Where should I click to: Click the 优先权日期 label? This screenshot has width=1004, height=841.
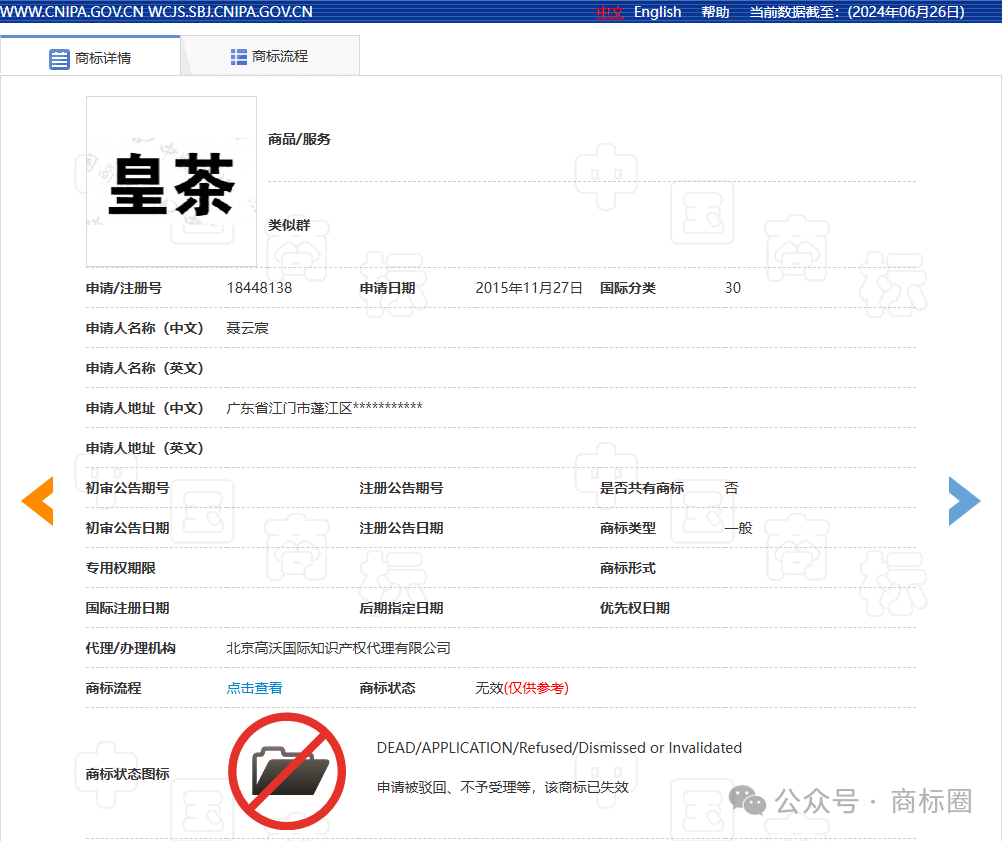pos(635,608)
